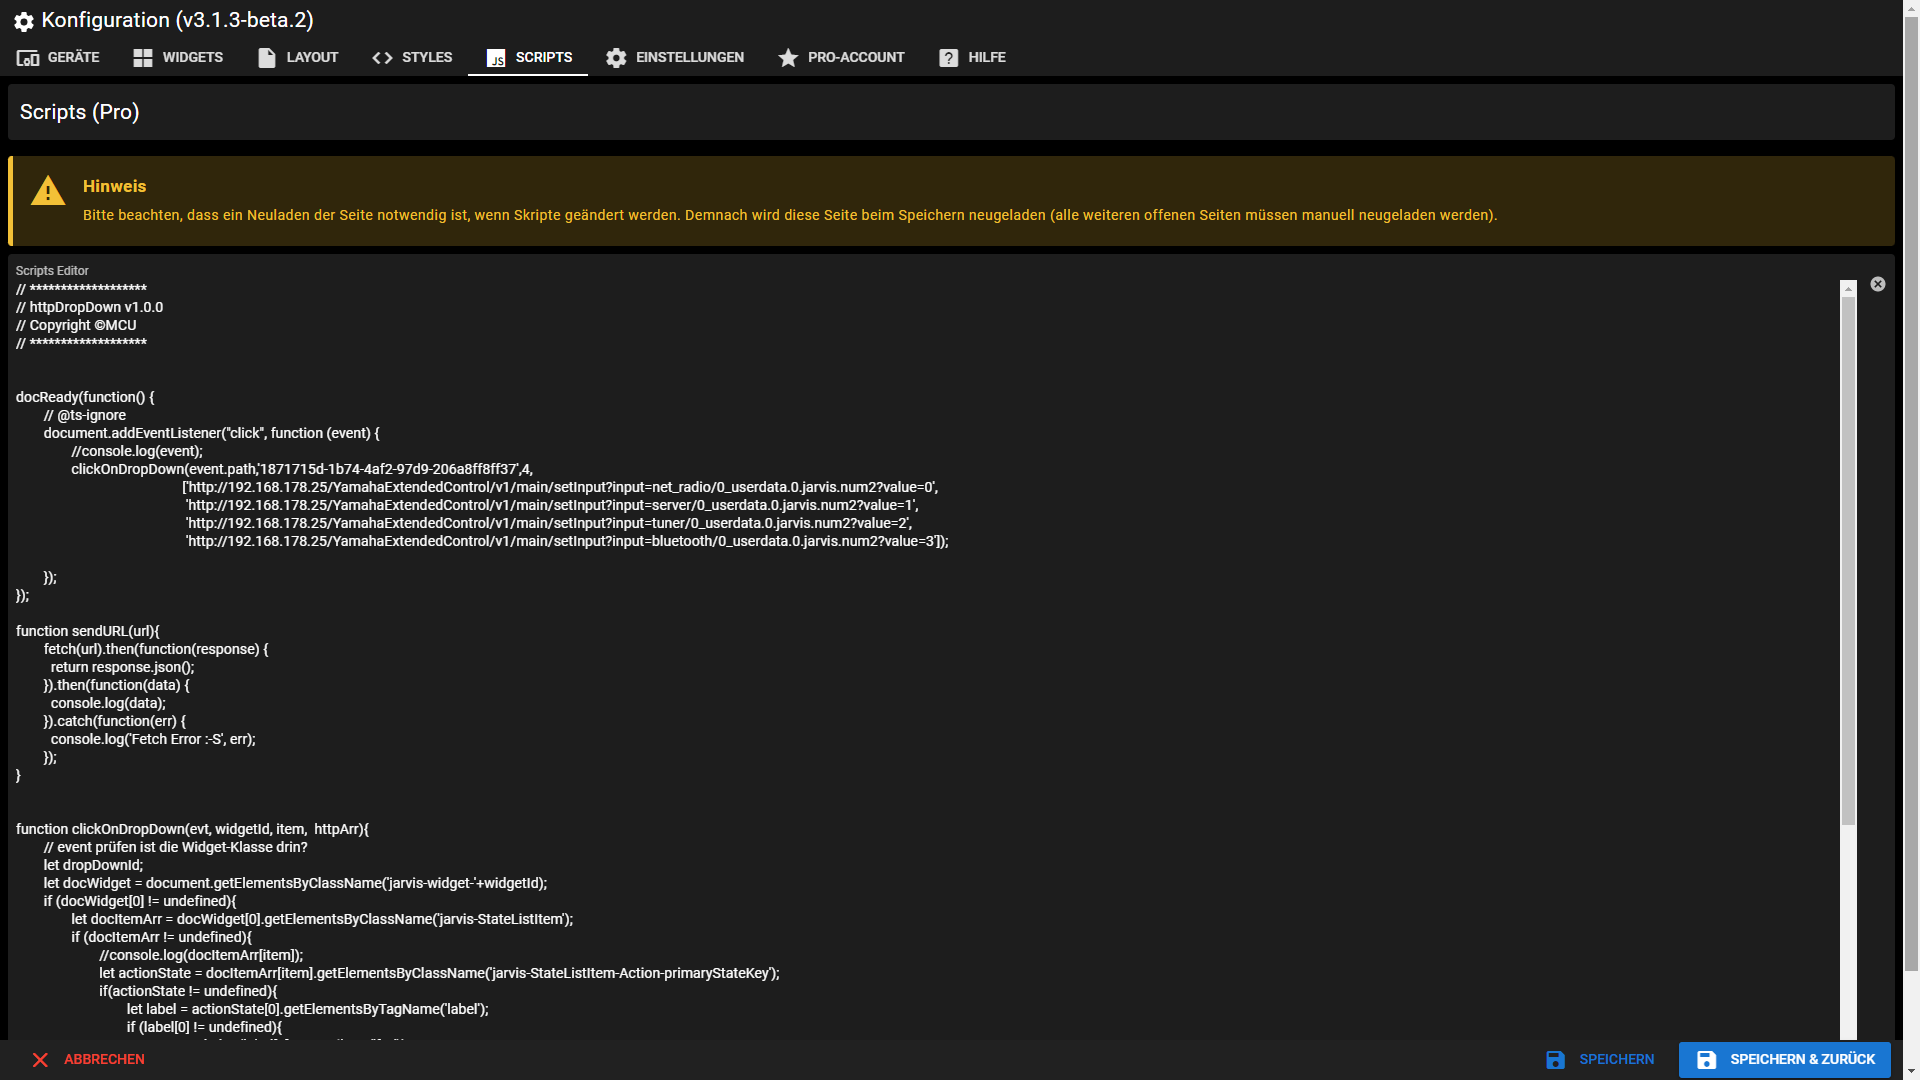Screen dimensions: 1920x1080
Task: Open the Geräte tab
Action: click(x=58, y=57)
